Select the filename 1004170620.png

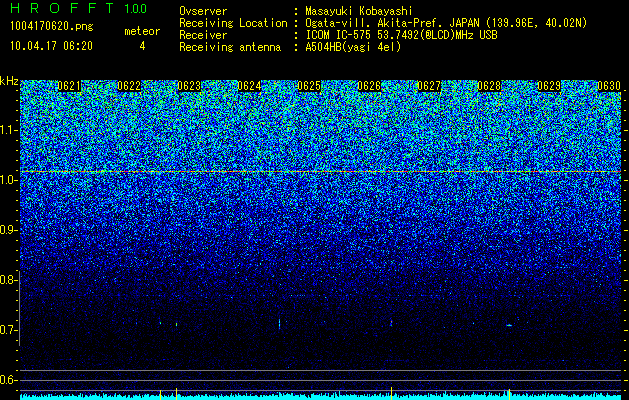pos(52,26)
